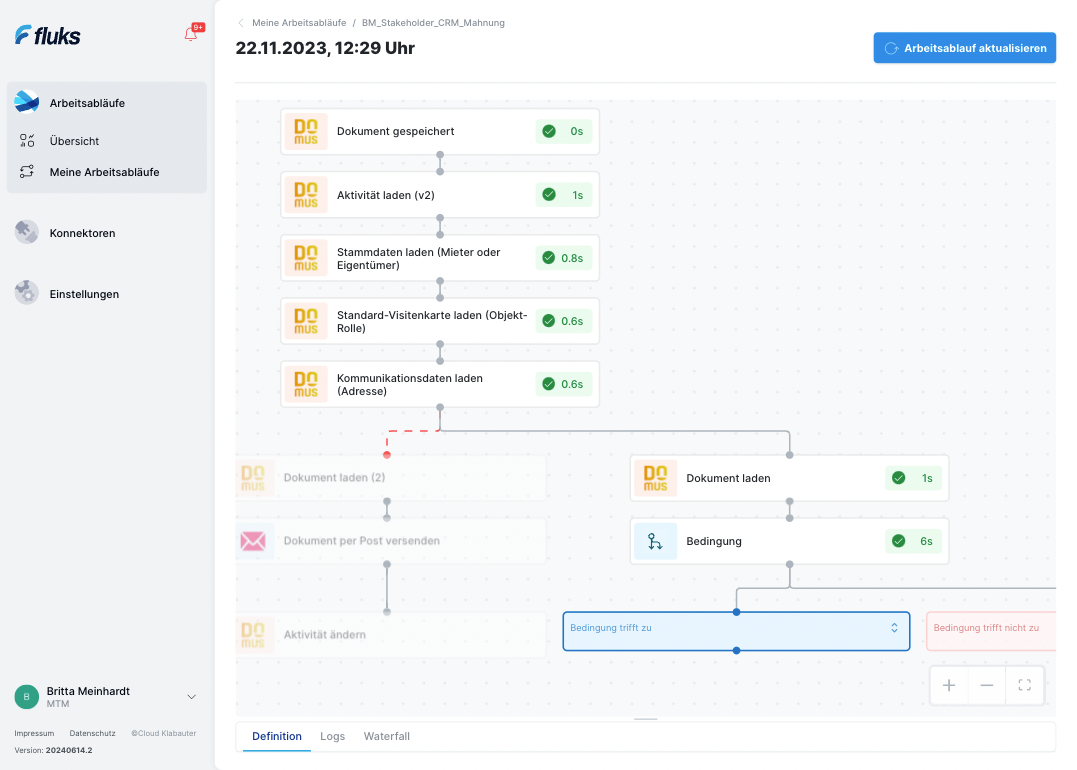
Task: Expand the Bedingung trifft zu selector
Action: [x=894, y=628]
